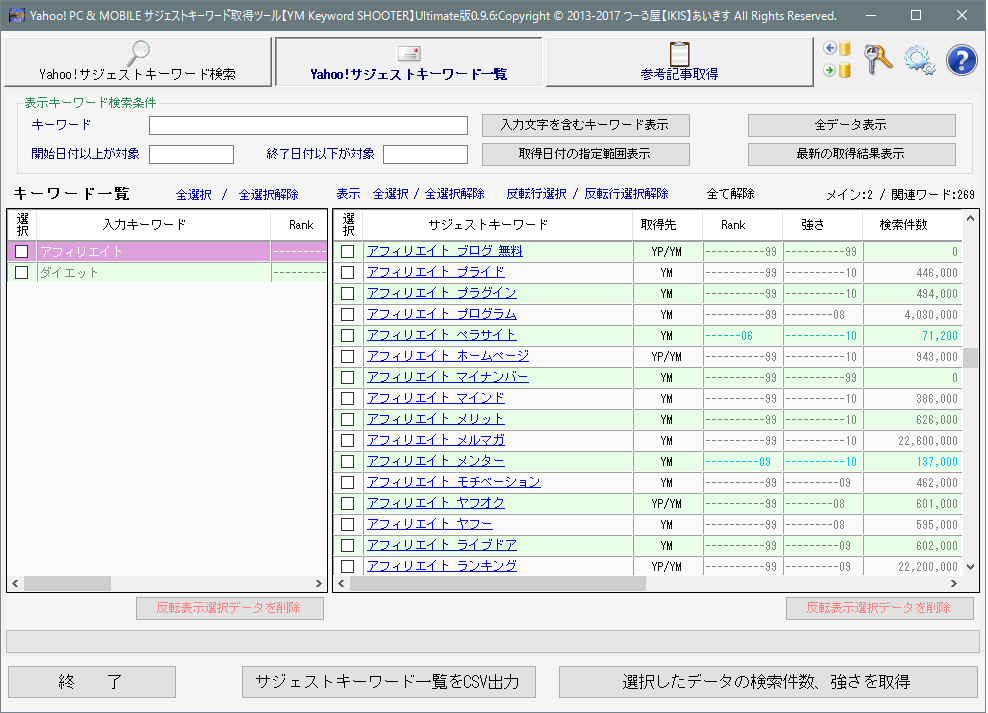Click suggest list vertical scrollbar down arrow
Viewport: 988px width, 713px height.
tap(970, 567)
